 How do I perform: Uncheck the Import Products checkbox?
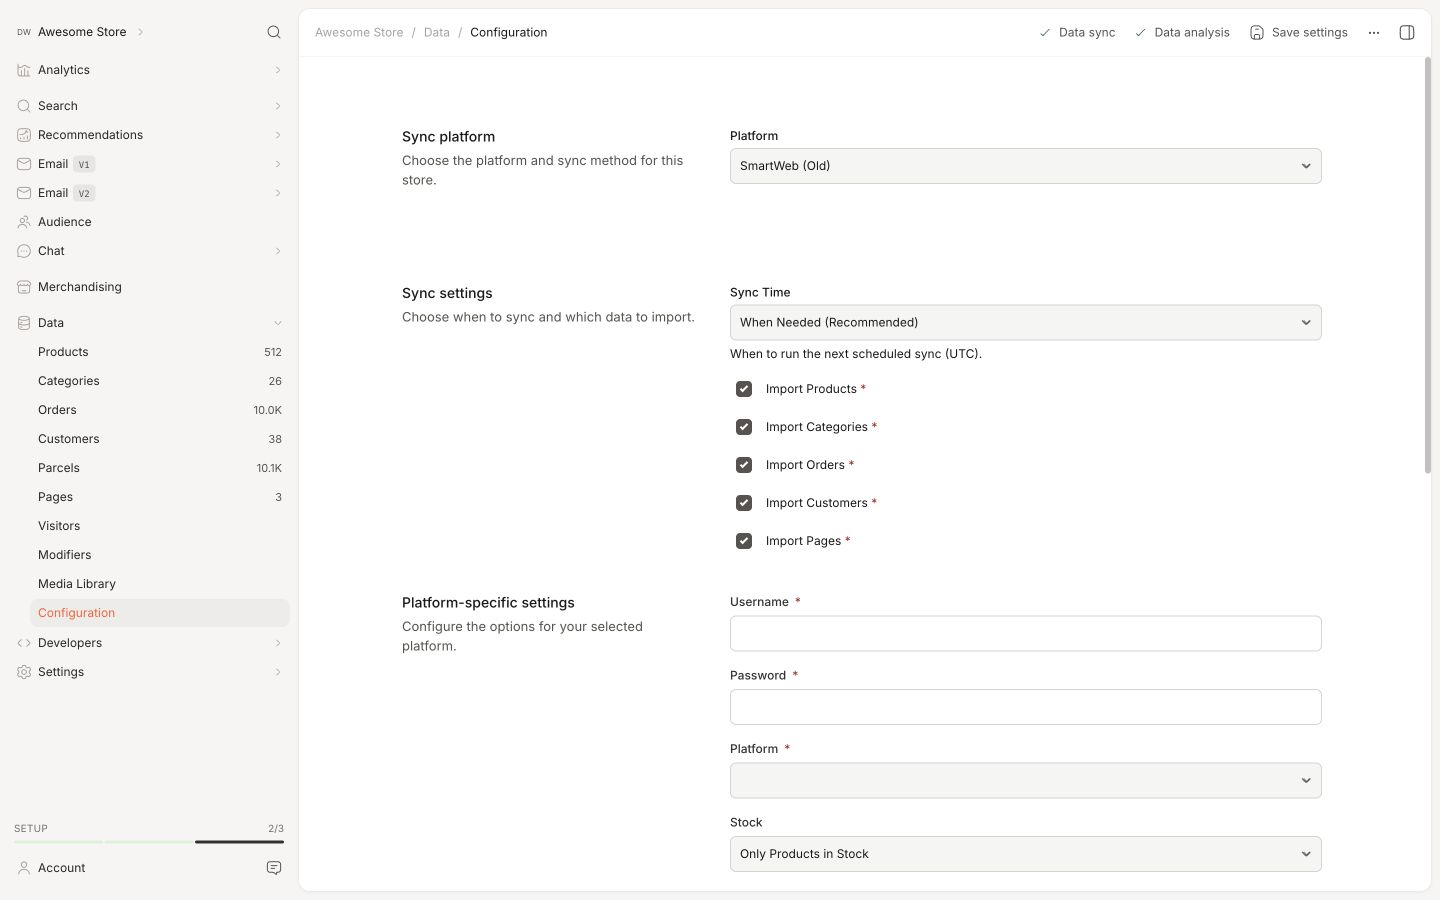[744, 389]
